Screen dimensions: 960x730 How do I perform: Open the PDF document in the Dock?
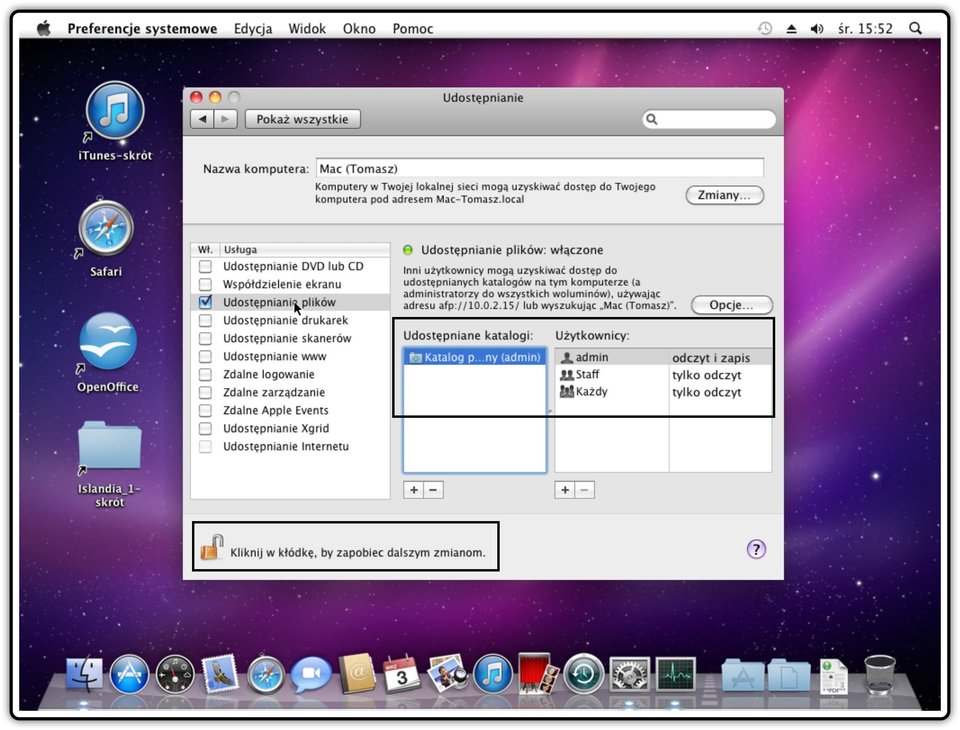[834, 676]
